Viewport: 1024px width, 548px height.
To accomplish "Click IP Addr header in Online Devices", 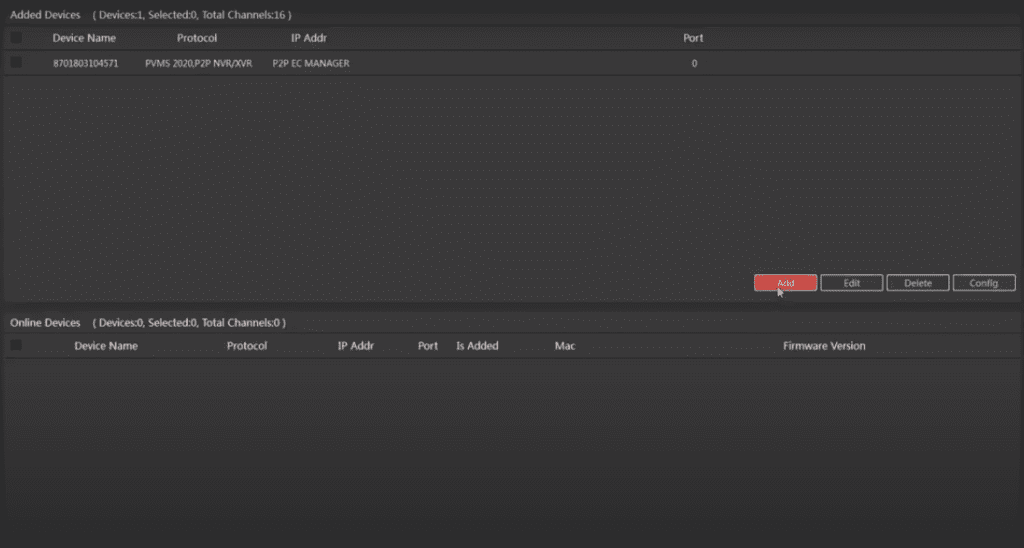I will 355,346.
